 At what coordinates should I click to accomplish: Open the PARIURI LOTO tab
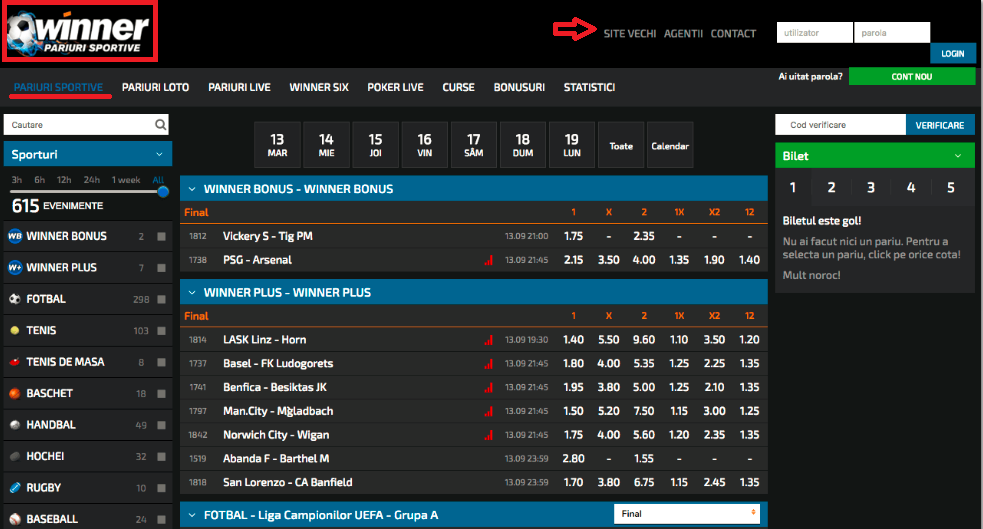[155, 87]
